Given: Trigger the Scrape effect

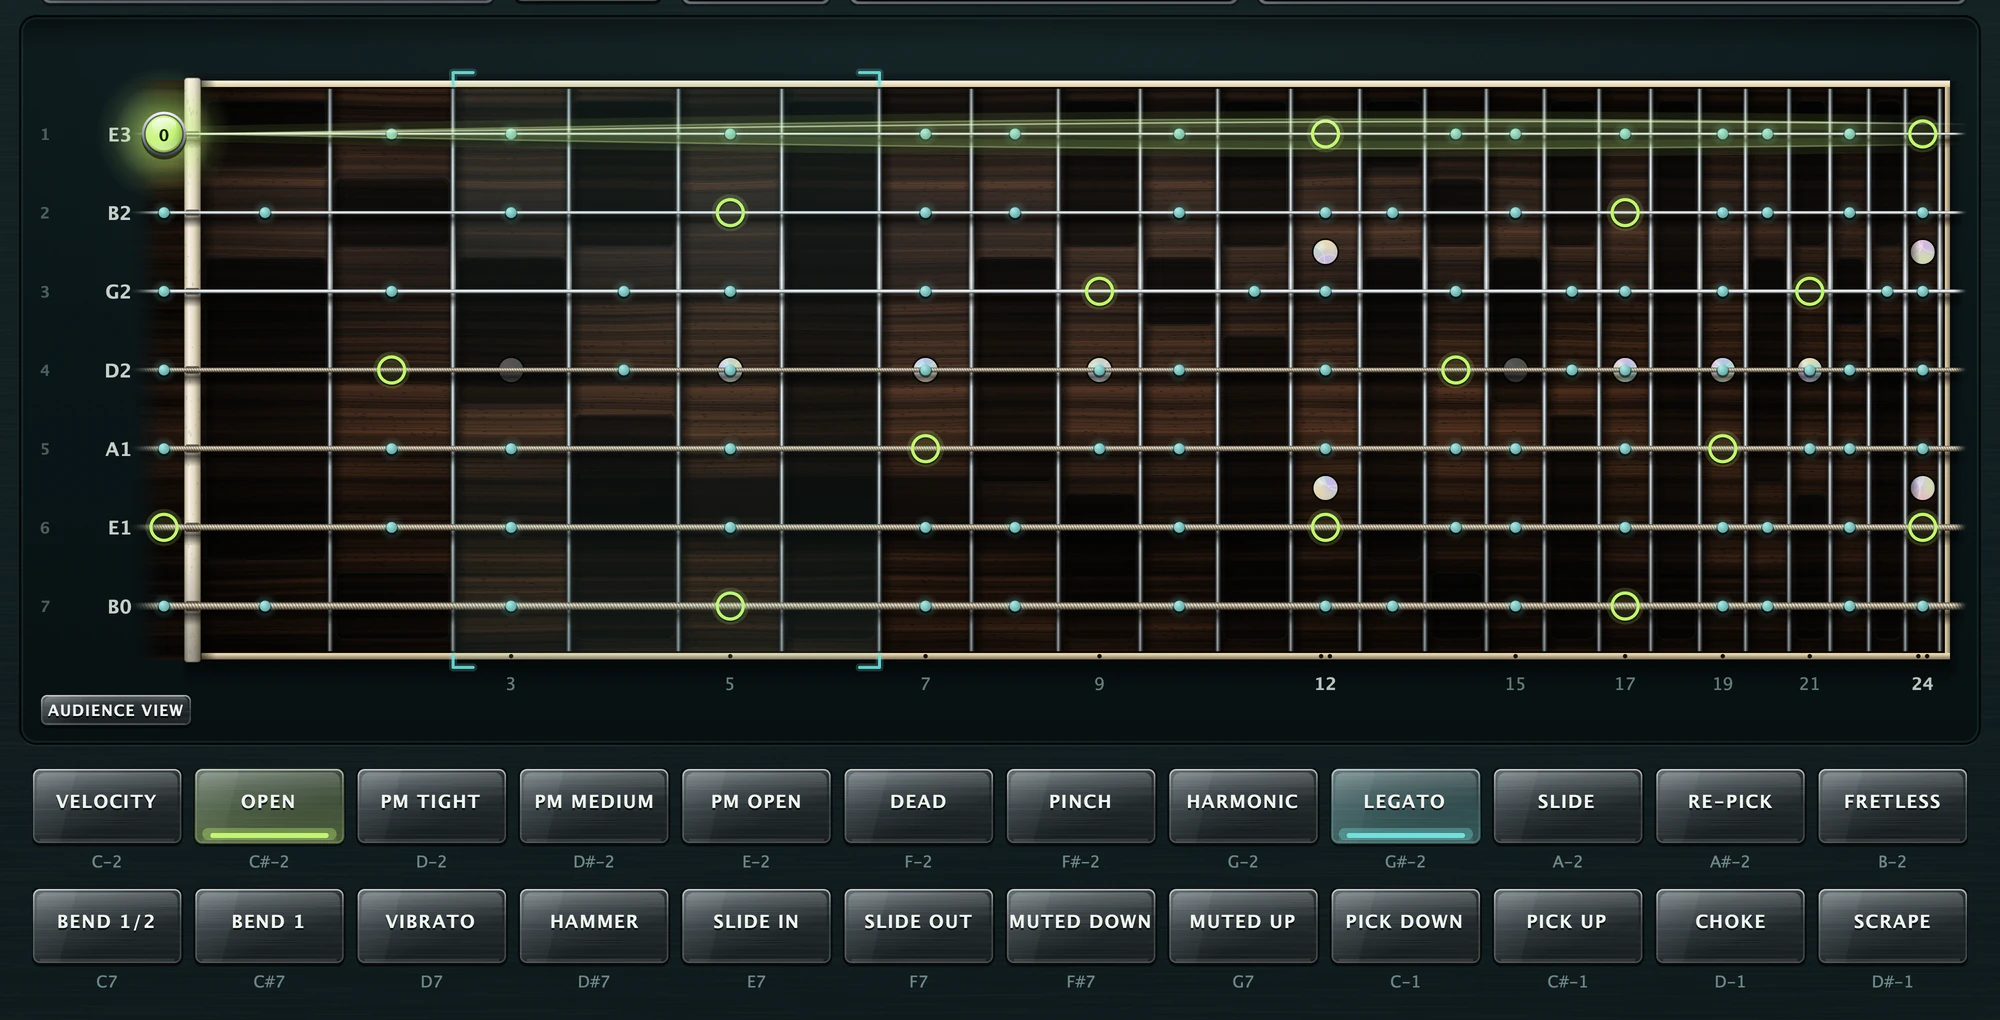Looking at the screenshot, I should tap(1892, 926).
